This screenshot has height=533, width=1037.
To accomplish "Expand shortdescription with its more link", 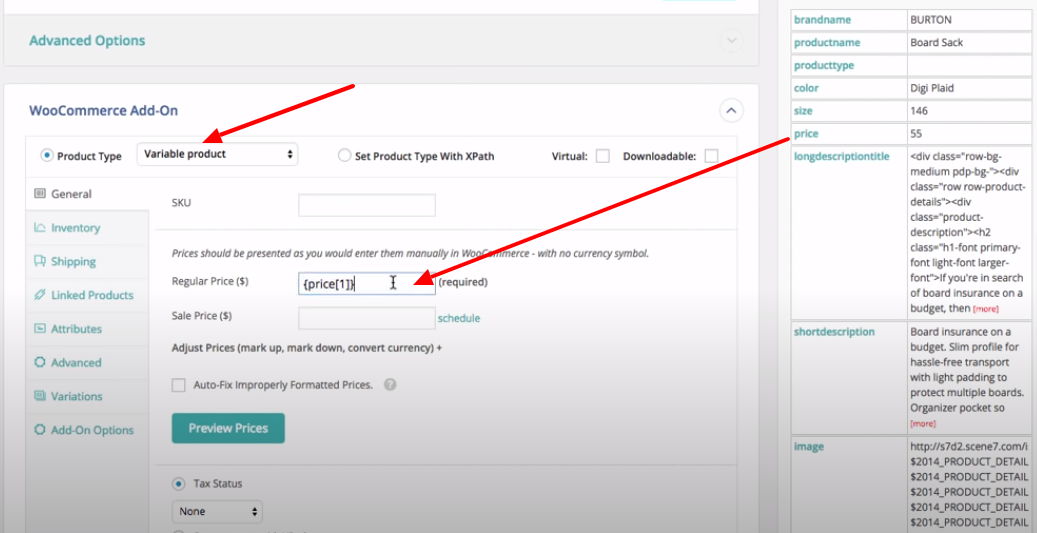I will pyautogui.click(x=923, y=423).
